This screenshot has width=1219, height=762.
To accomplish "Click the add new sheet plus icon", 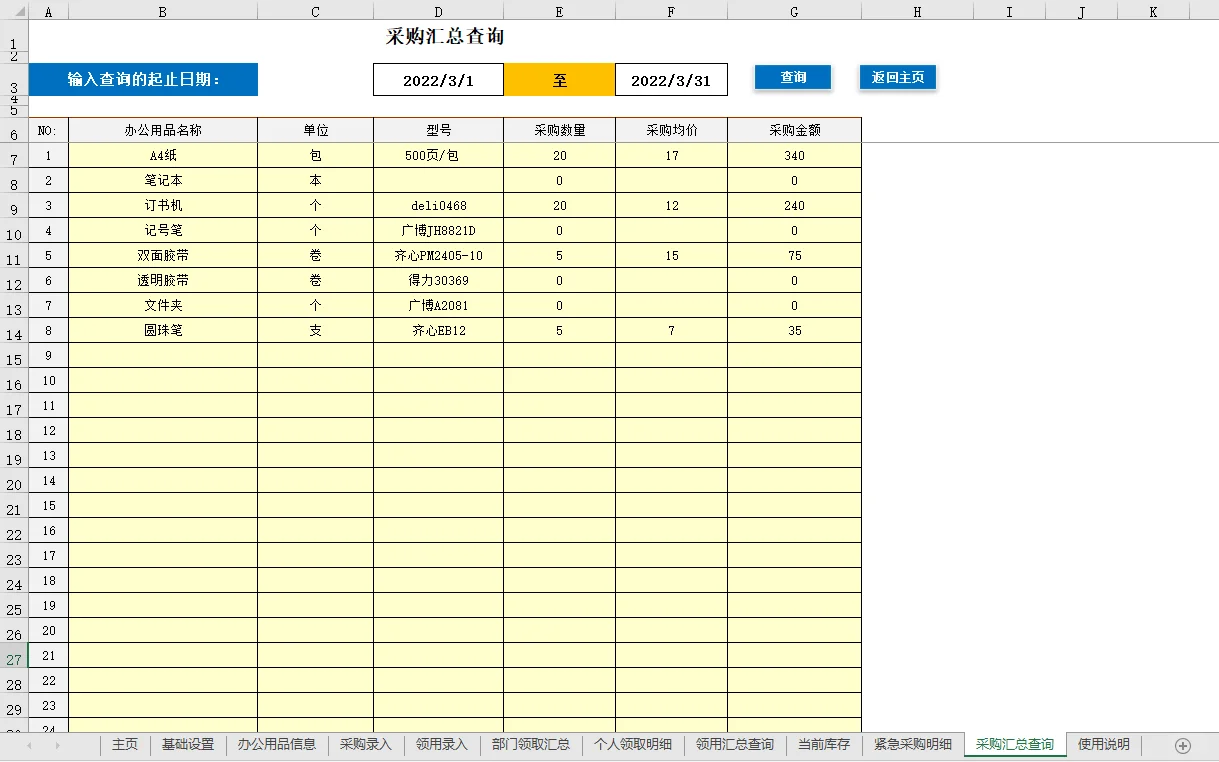I will pos(1184,745).
